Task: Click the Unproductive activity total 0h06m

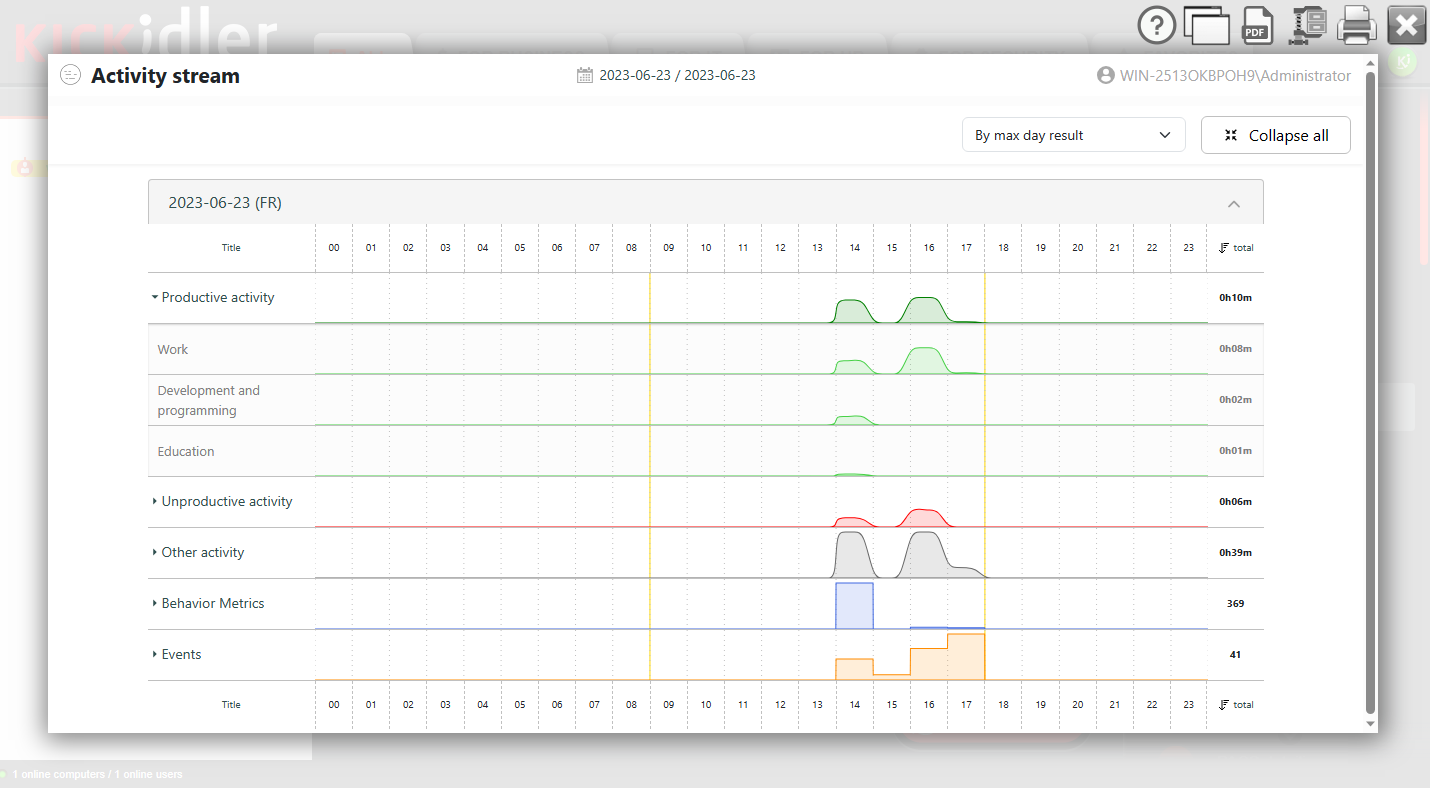Action: point(1235,502)
